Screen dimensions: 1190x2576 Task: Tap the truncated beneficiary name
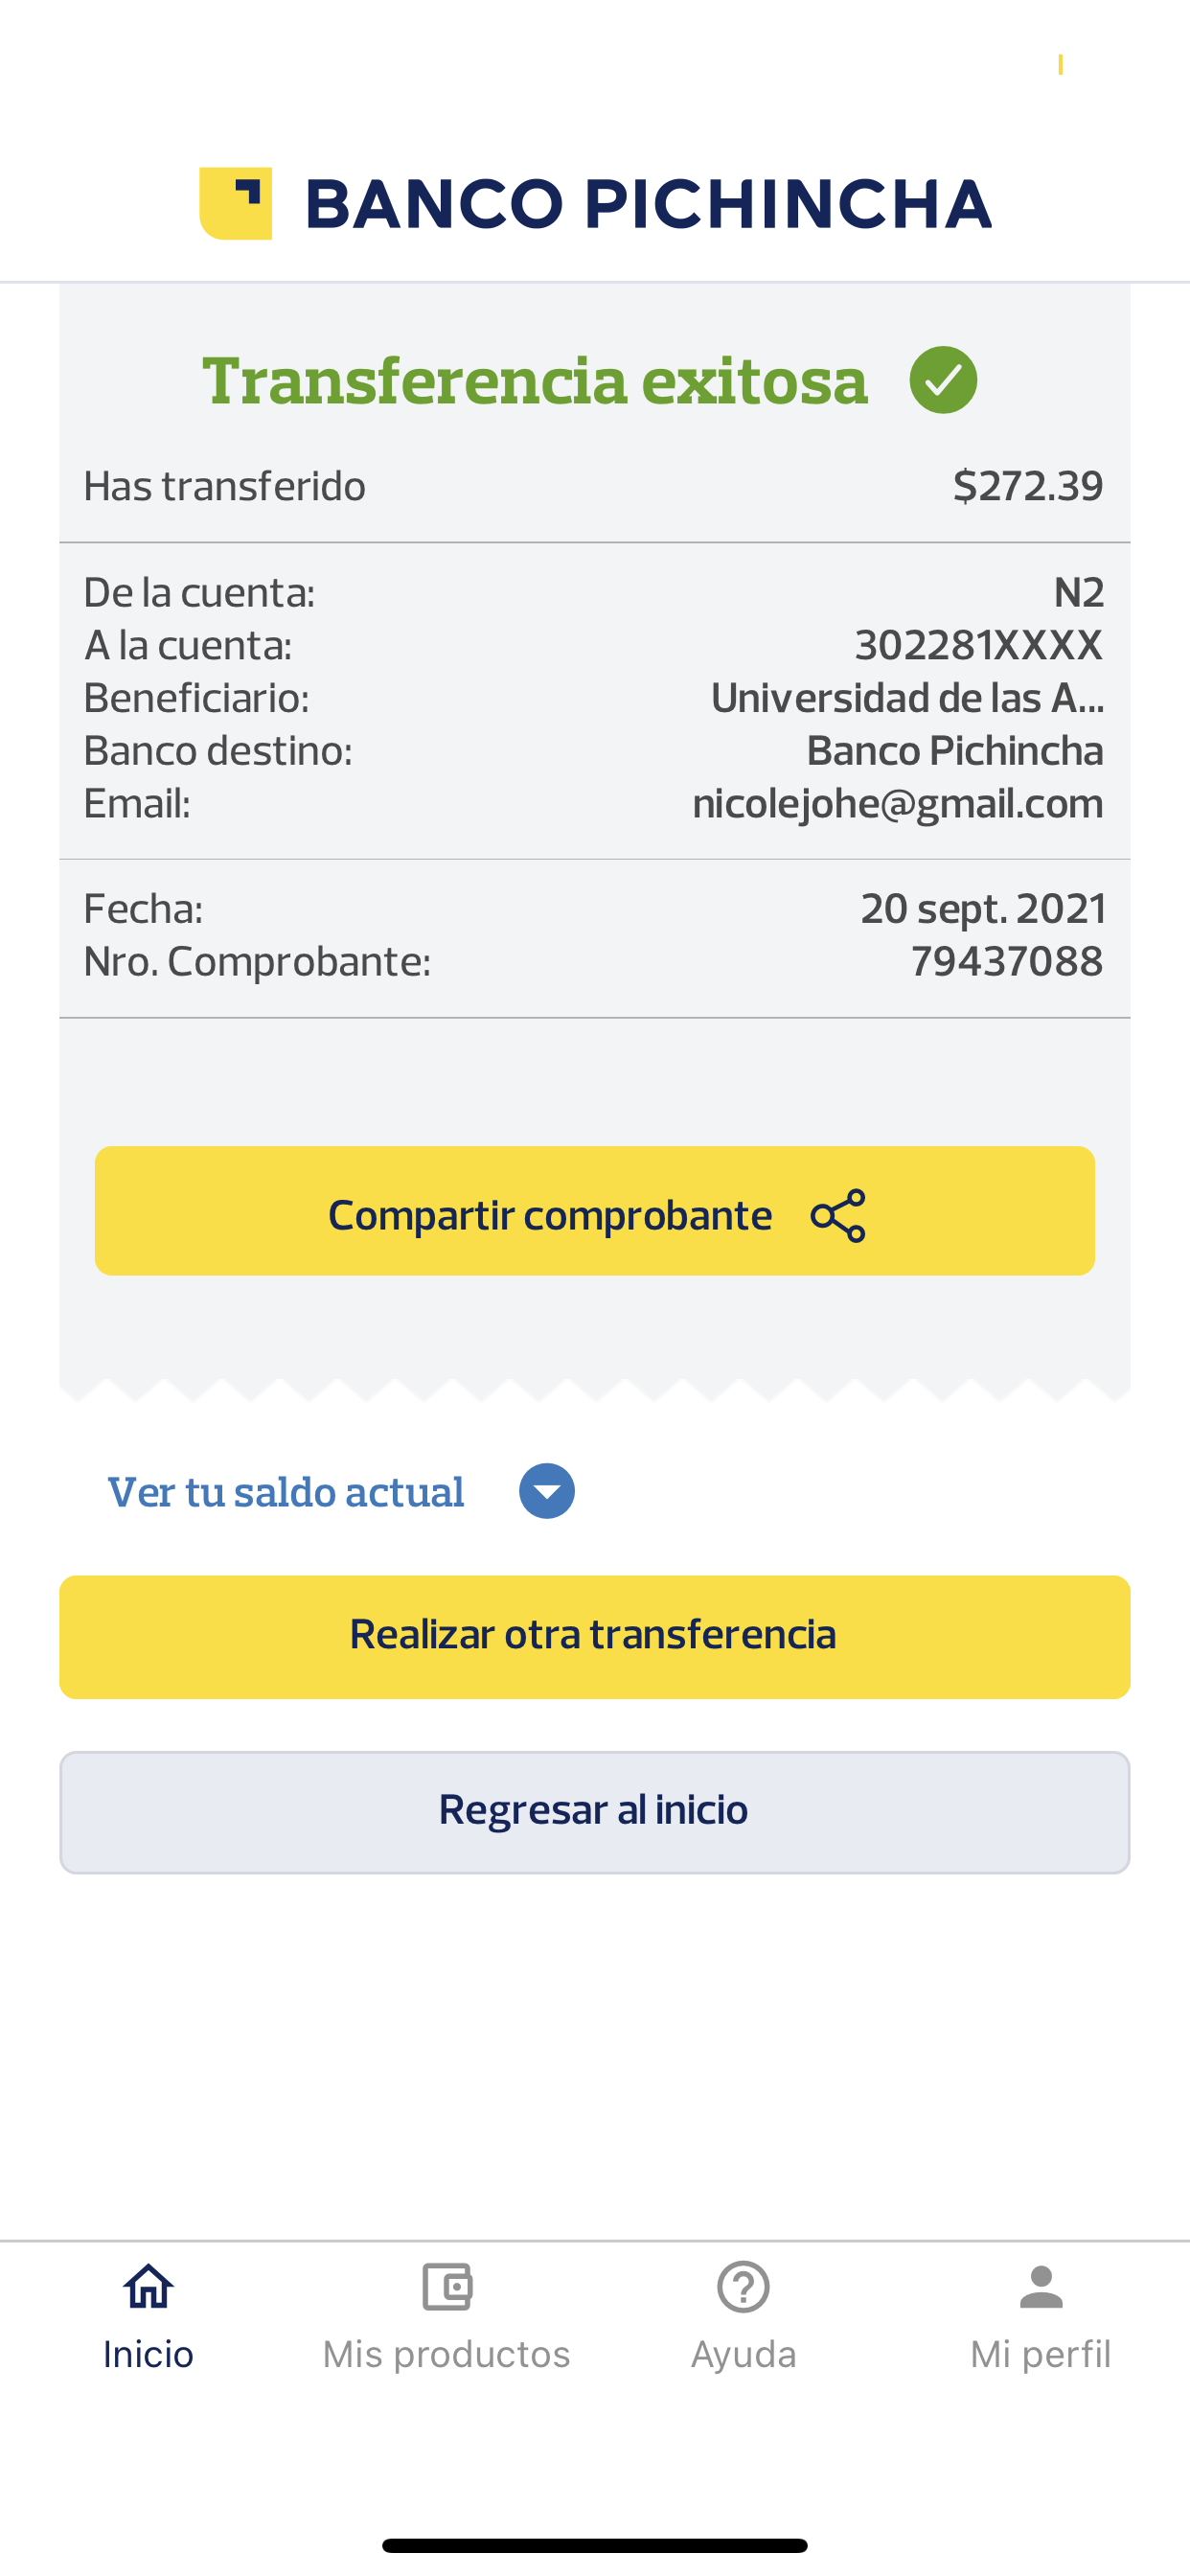906,698
